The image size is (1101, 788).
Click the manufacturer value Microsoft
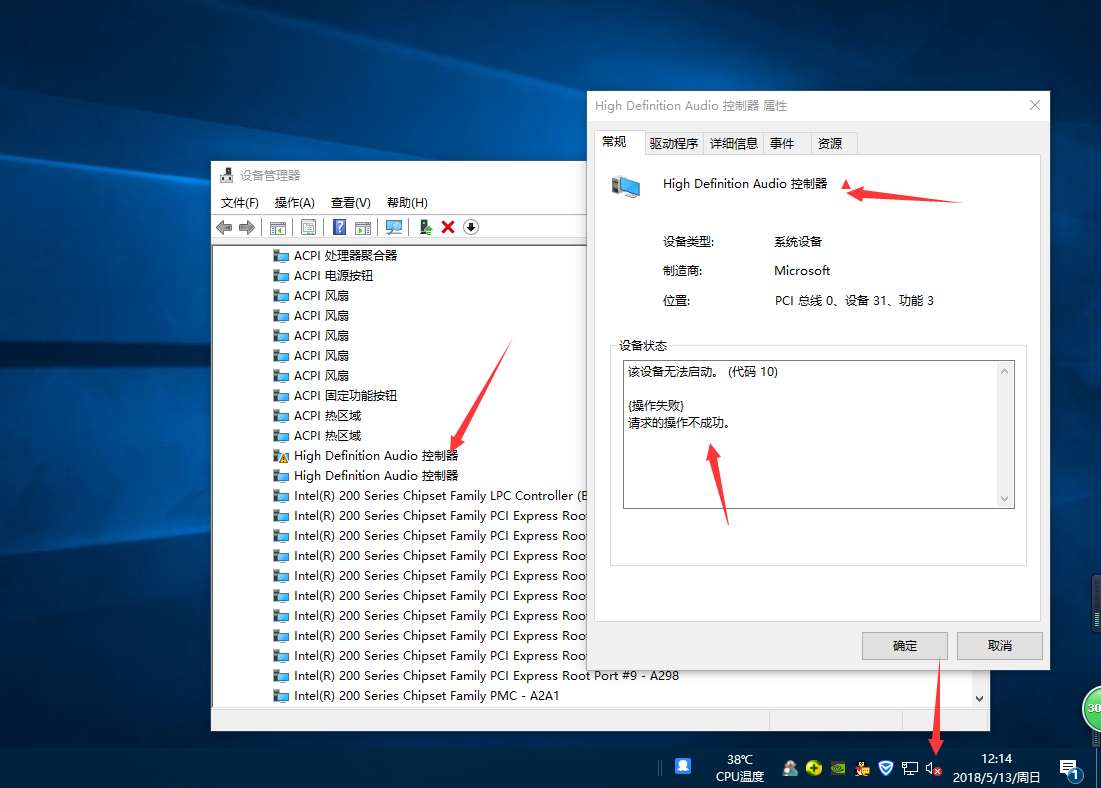click(802, 270)
